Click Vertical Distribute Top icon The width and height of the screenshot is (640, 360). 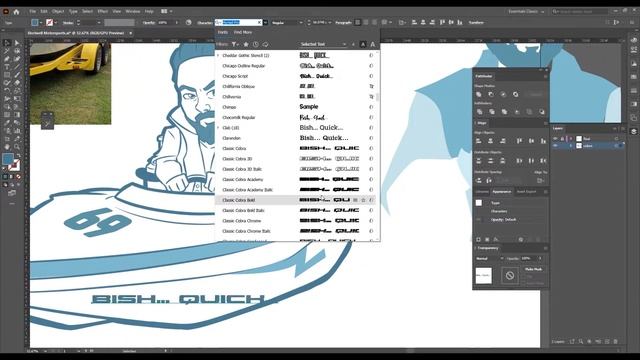479,161
